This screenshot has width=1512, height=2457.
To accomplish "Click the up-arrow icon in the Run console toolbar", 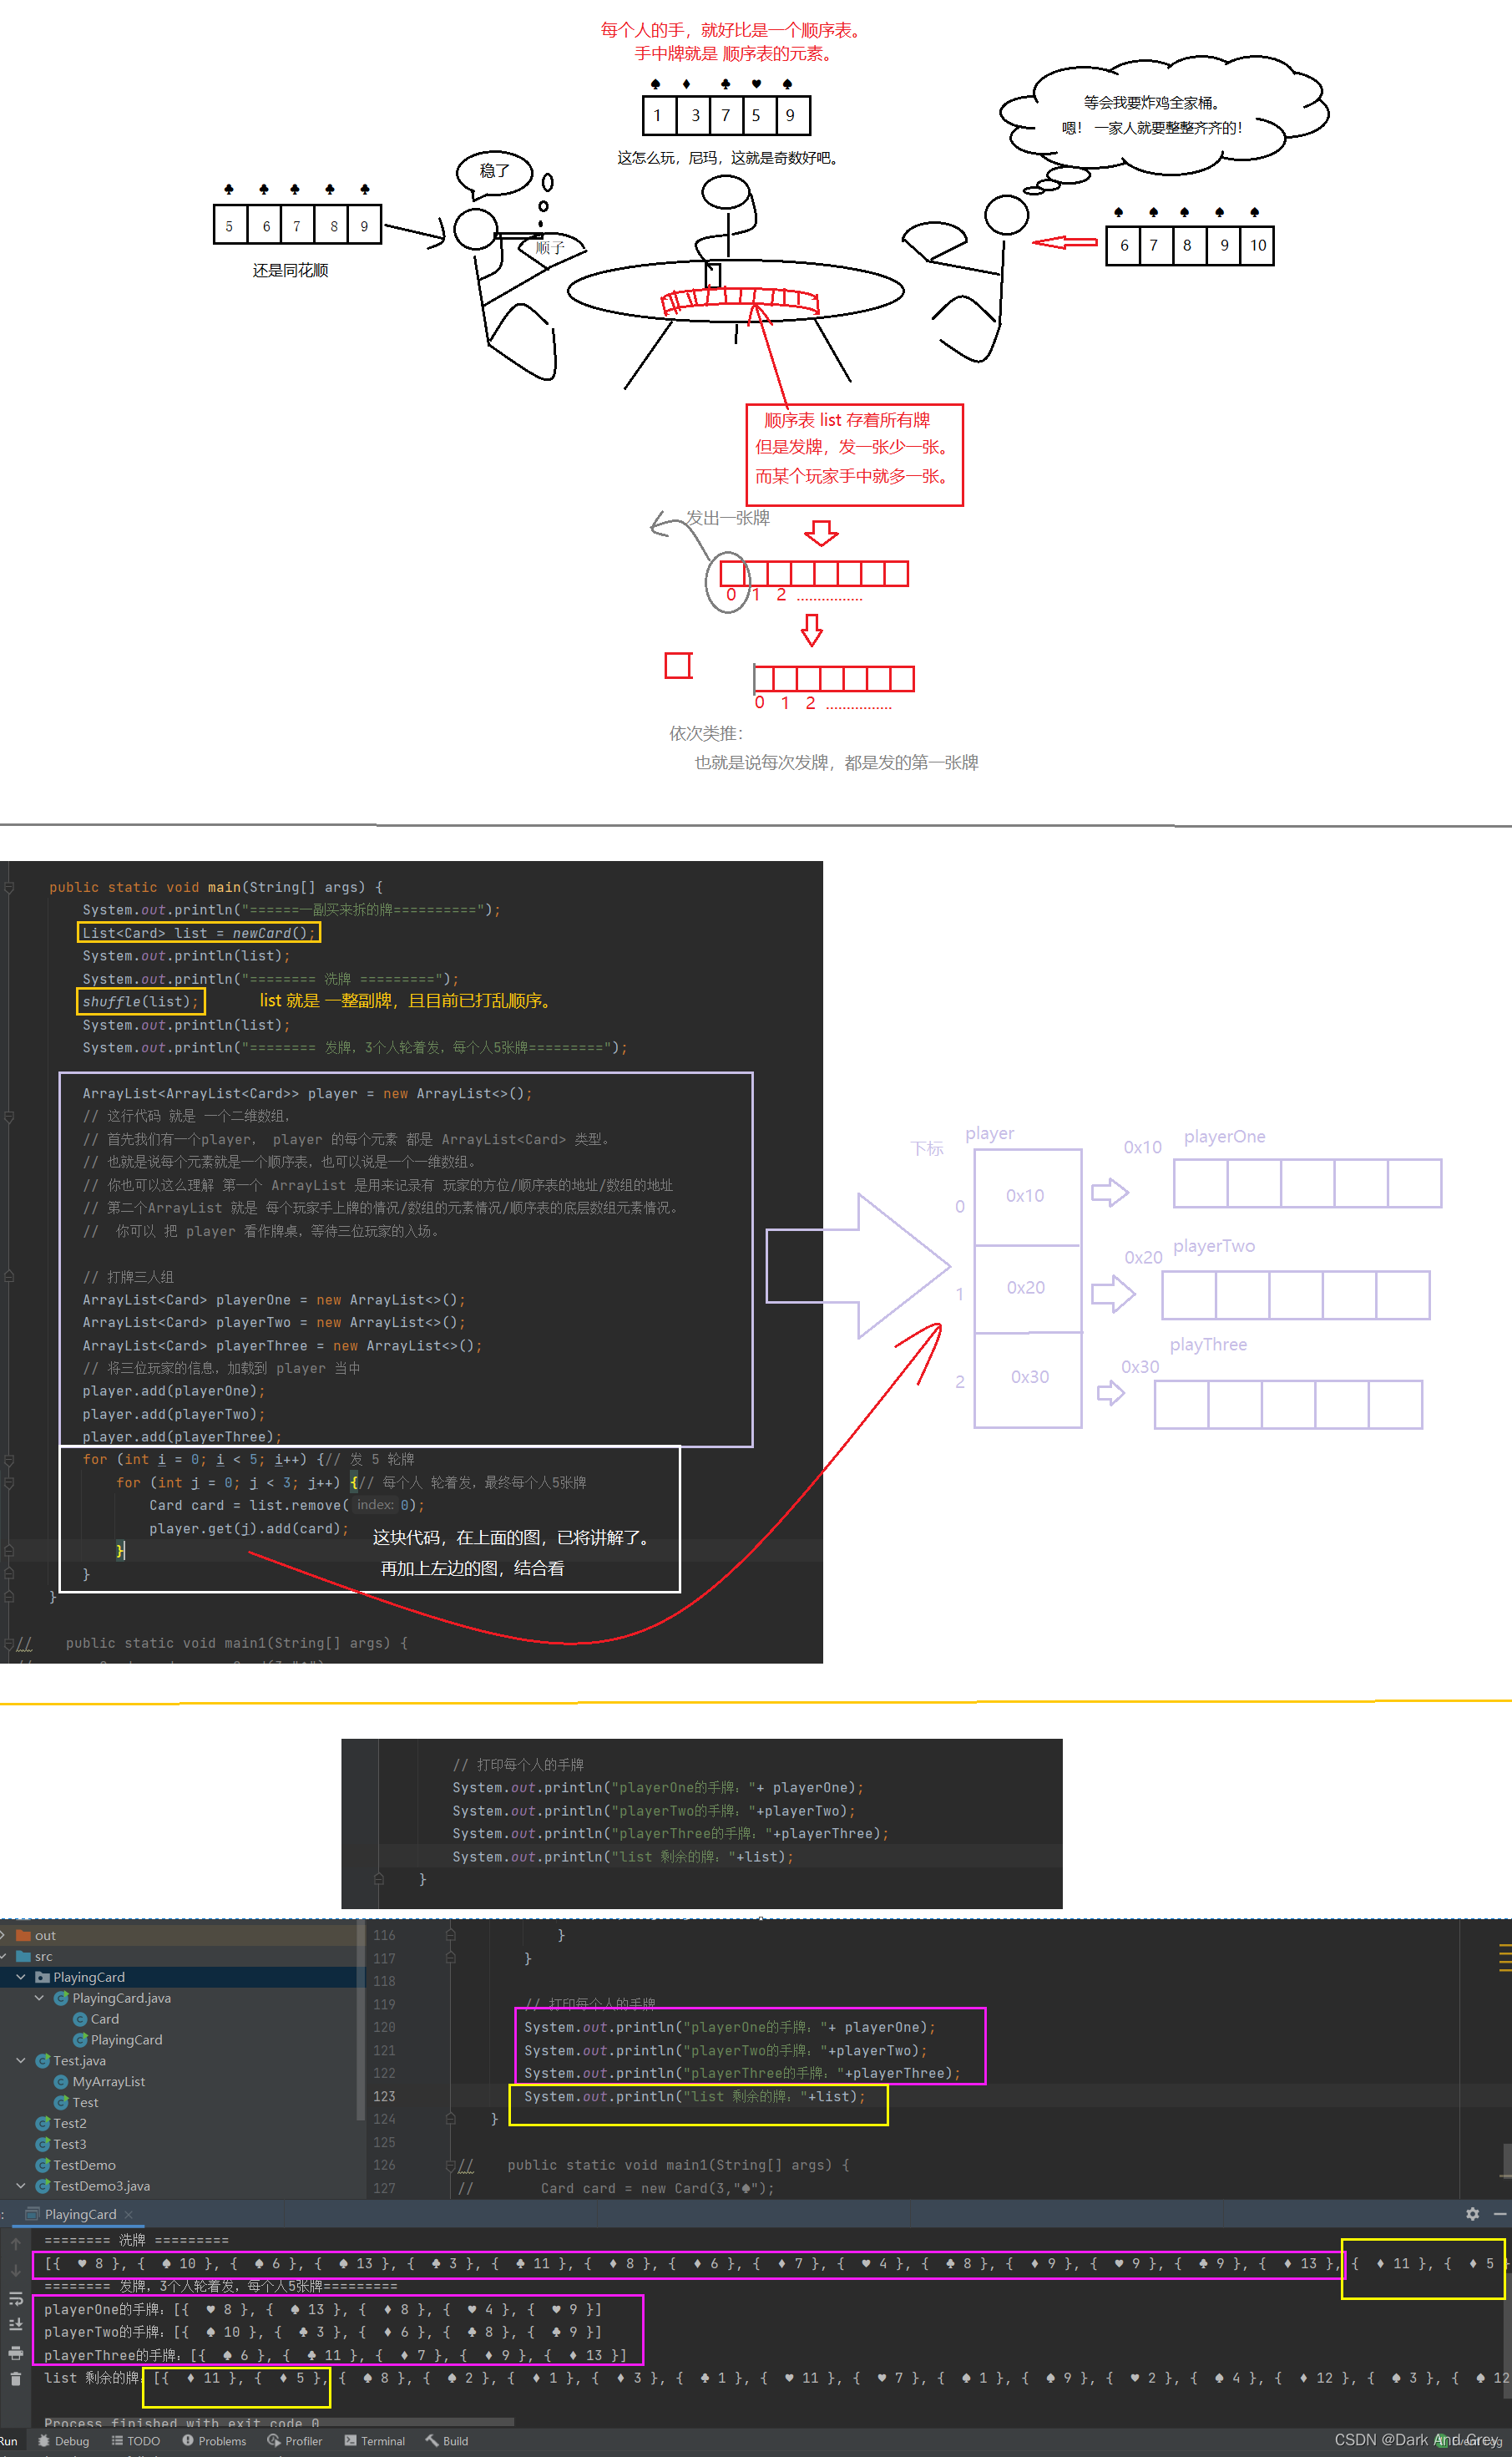I will pos(16,2244).
